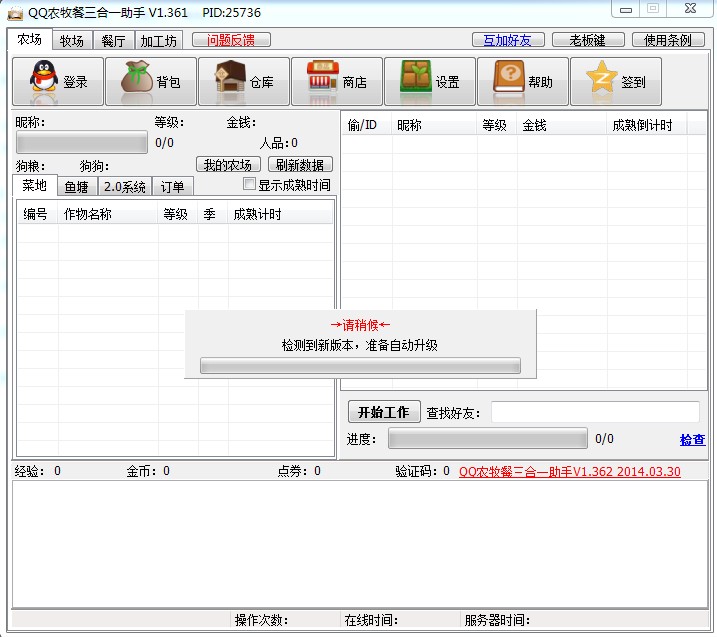Select the 订单 sub-tab

click(172, 187)
